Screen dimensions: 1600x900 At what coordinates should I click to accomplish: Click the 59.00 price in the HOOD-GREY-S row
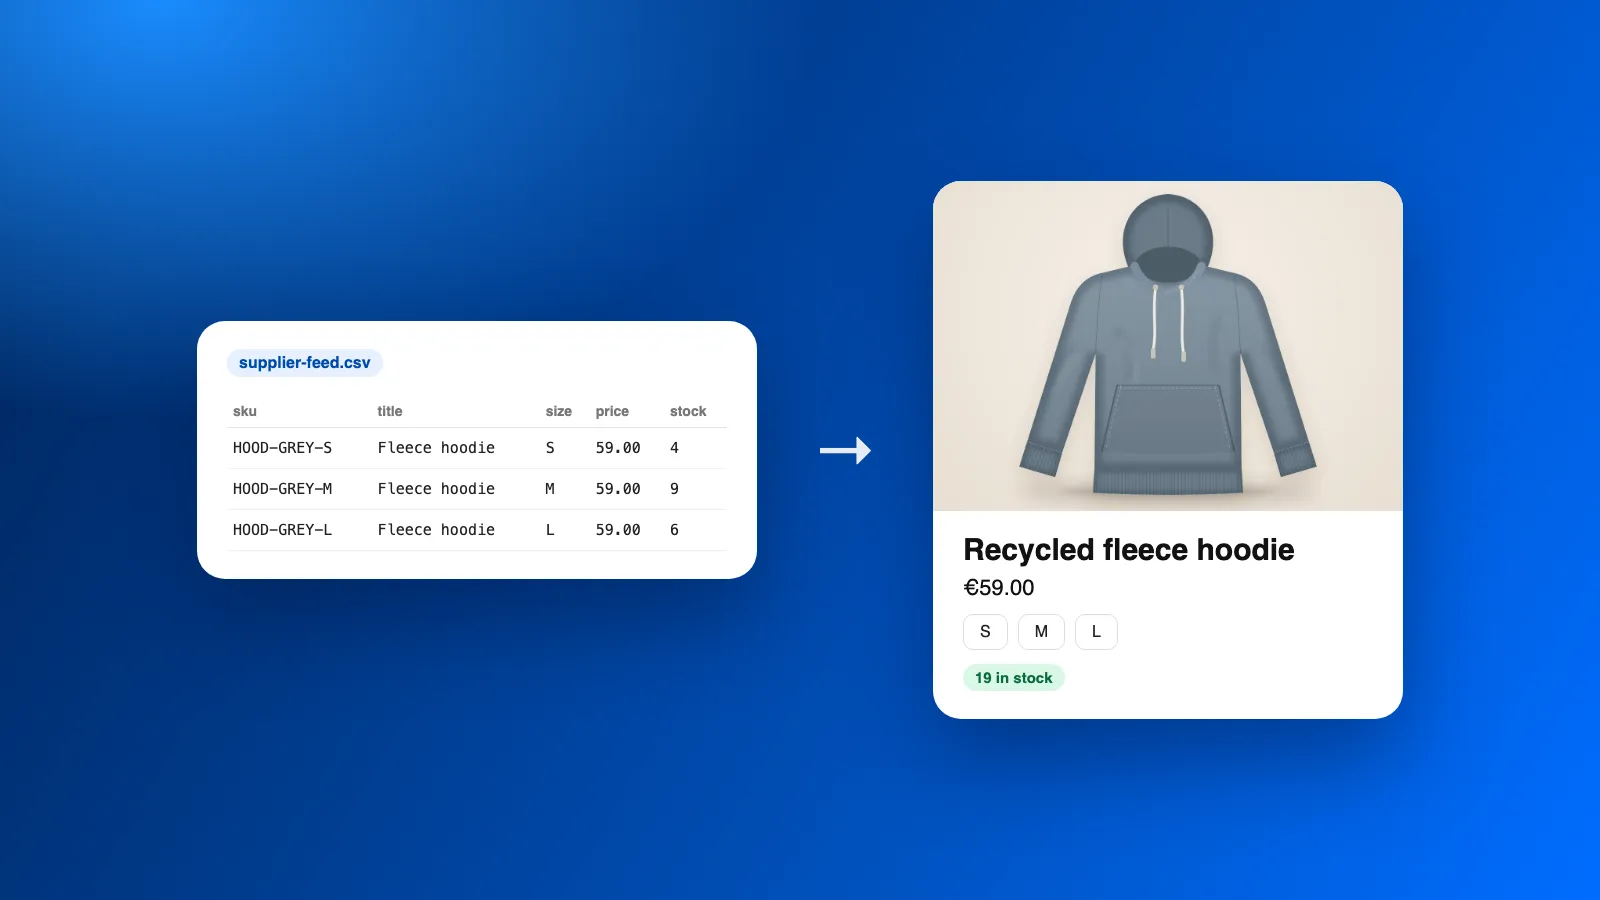[x=618, y=448]
